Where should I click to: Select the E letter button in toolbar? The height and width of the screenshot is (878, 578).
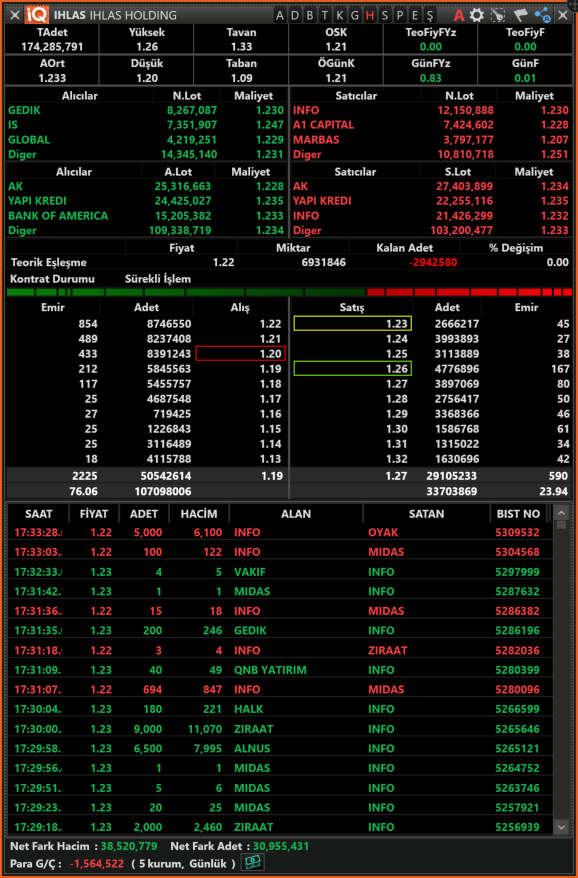click(414, 15)
